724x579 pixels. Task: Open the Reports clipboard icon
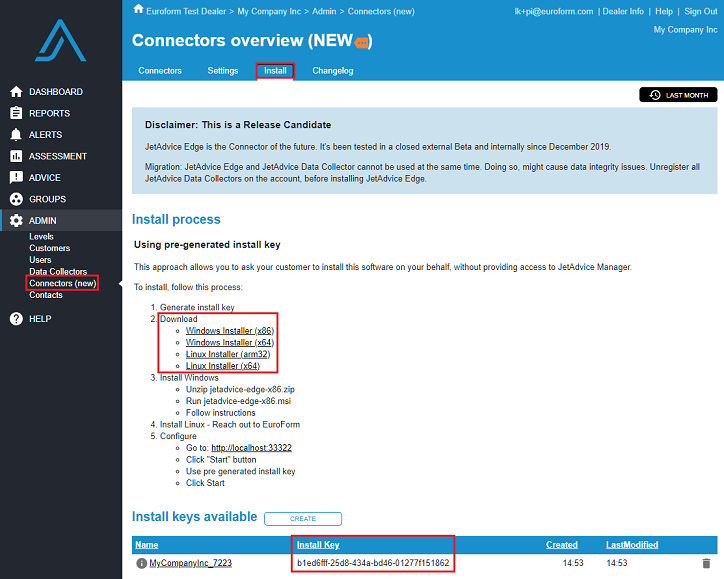tap(16, 113)
